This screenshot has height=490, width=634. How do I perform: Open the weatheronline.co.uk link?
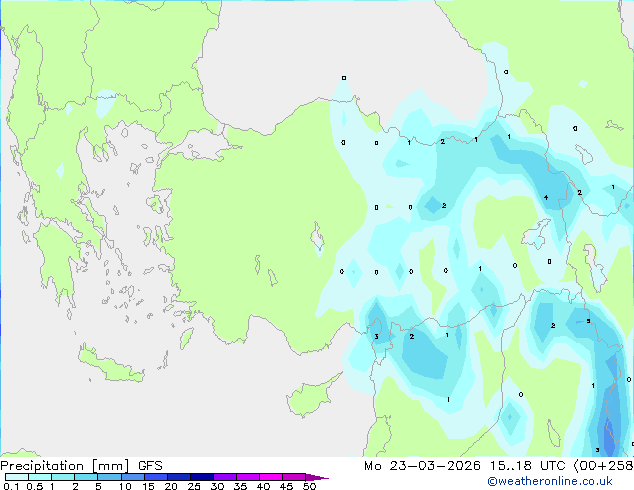click(549, 481)
